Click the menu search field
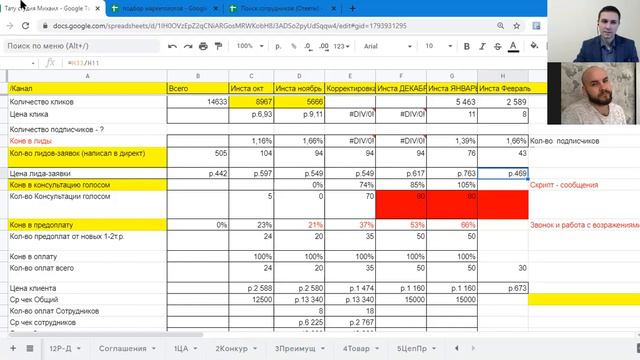The image size is (640, 360). [82, 46]
